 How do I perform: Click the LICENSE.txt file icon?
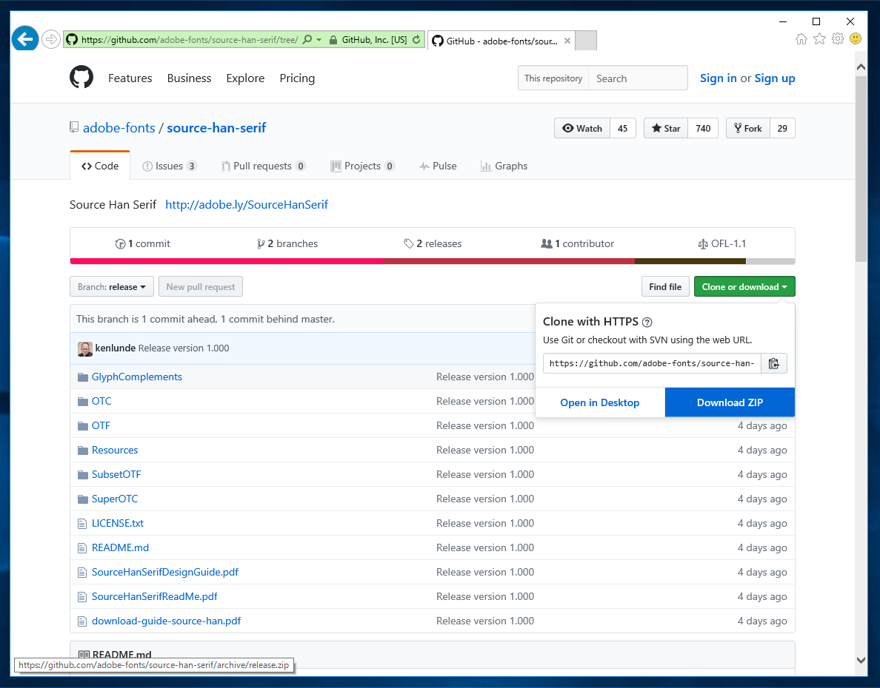tap(82, 524)
